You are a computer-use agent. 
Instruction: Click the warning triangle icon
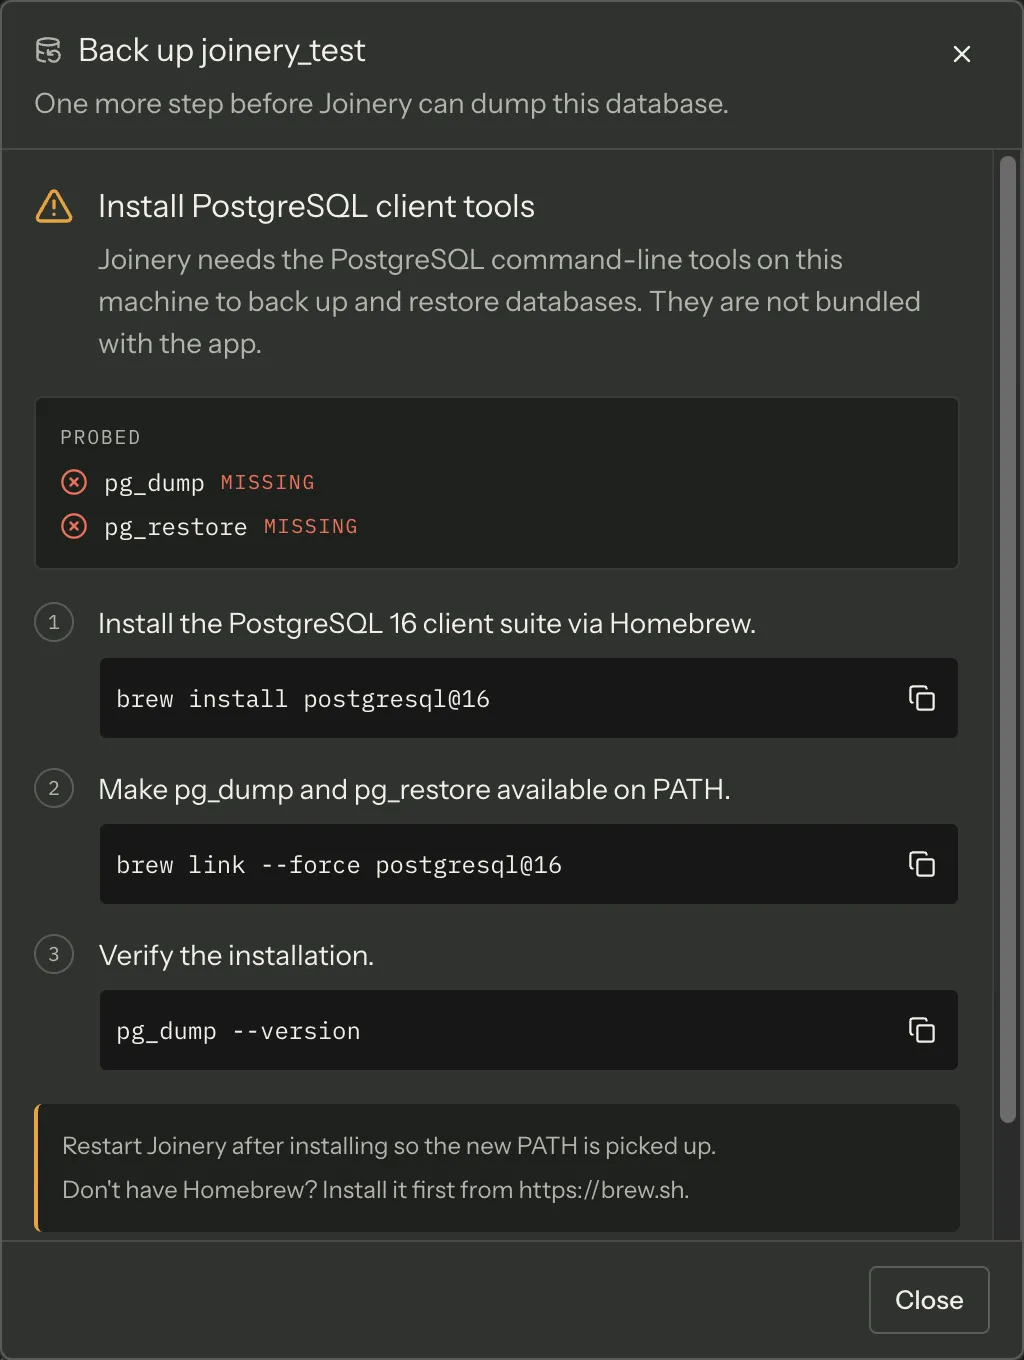click(54, 206)
